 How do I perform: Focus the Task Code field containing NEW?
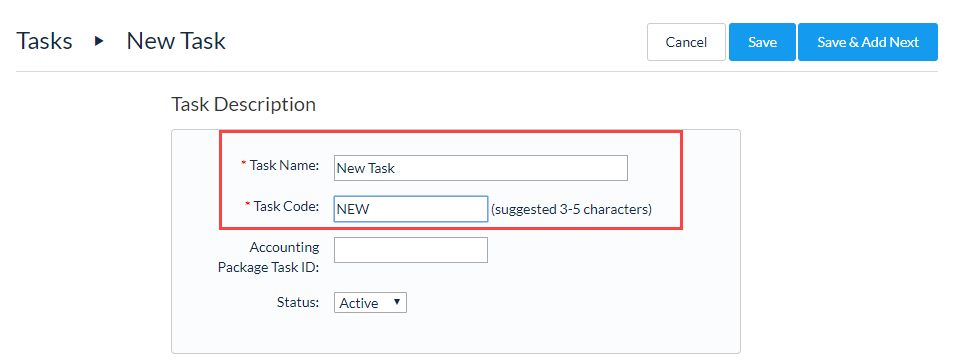click(411, 209)
